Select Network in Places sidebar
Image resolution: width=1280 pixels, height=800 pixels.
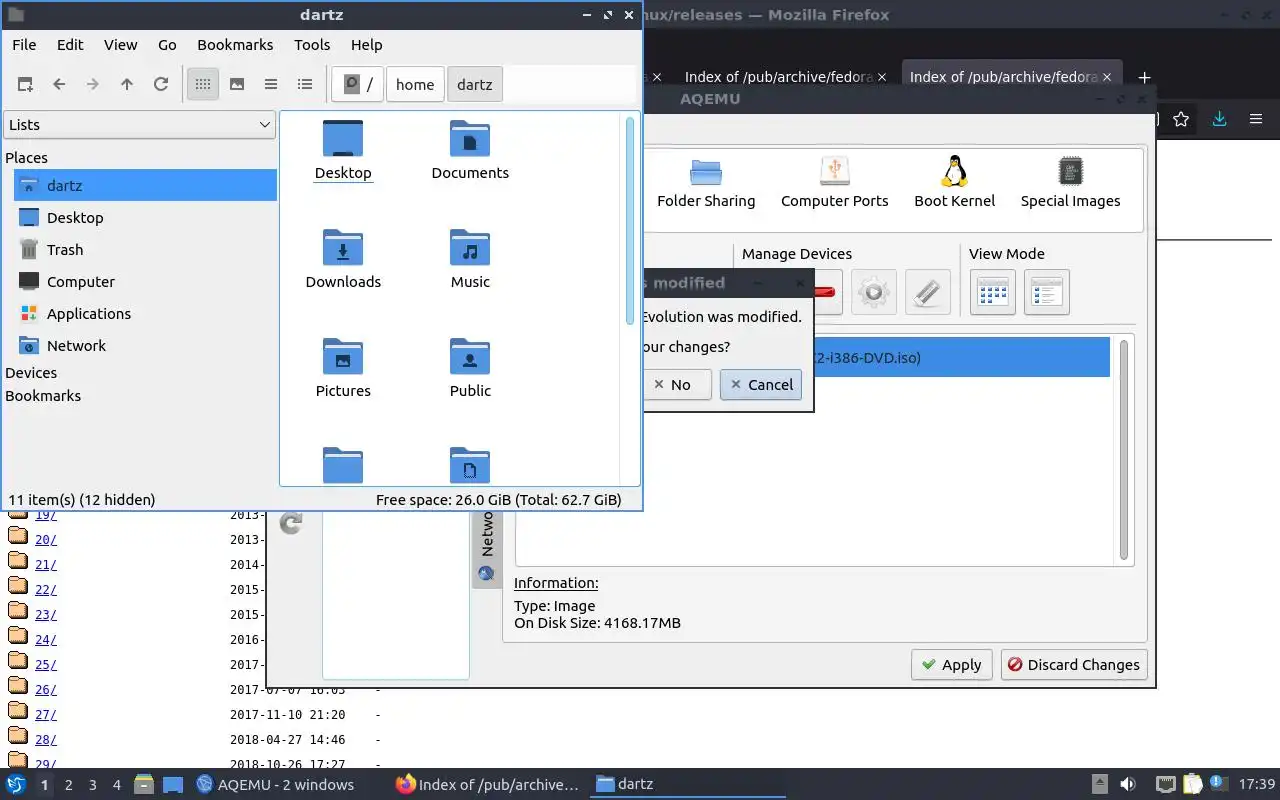click(146, 346)
